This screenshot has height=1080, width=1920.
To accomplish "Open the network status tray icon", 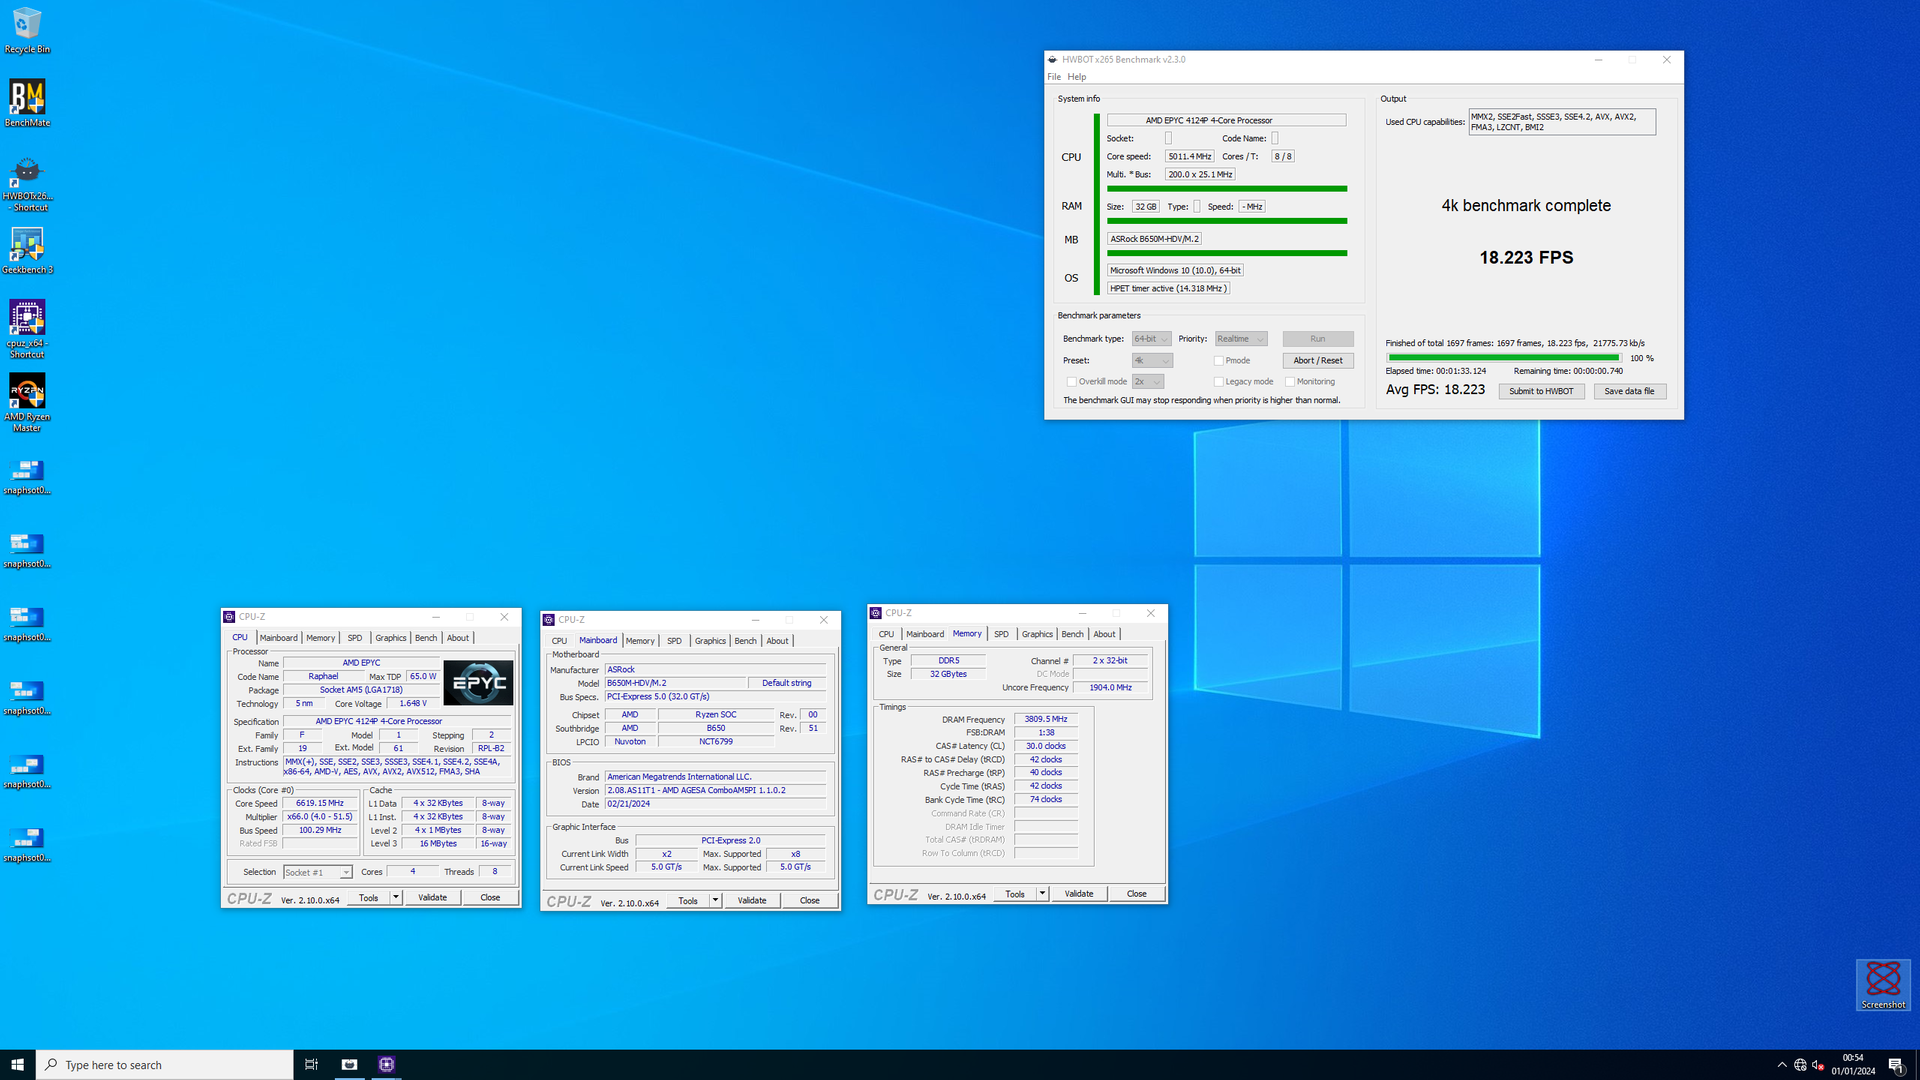I will click(x=1800, y=1065).
